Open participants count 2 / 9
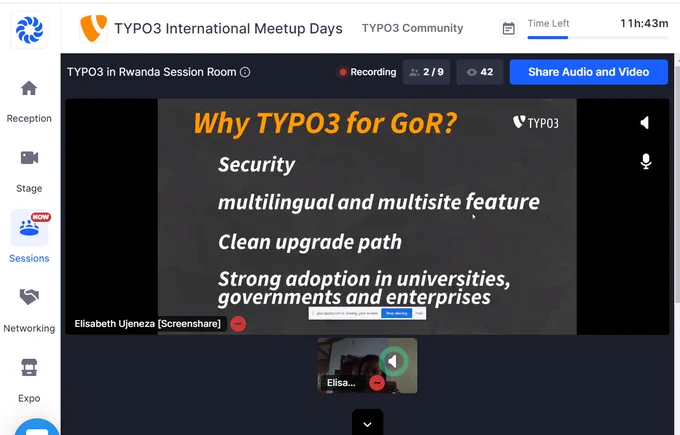The width and height of the screenshot is (680, 435). click(426, 72)
